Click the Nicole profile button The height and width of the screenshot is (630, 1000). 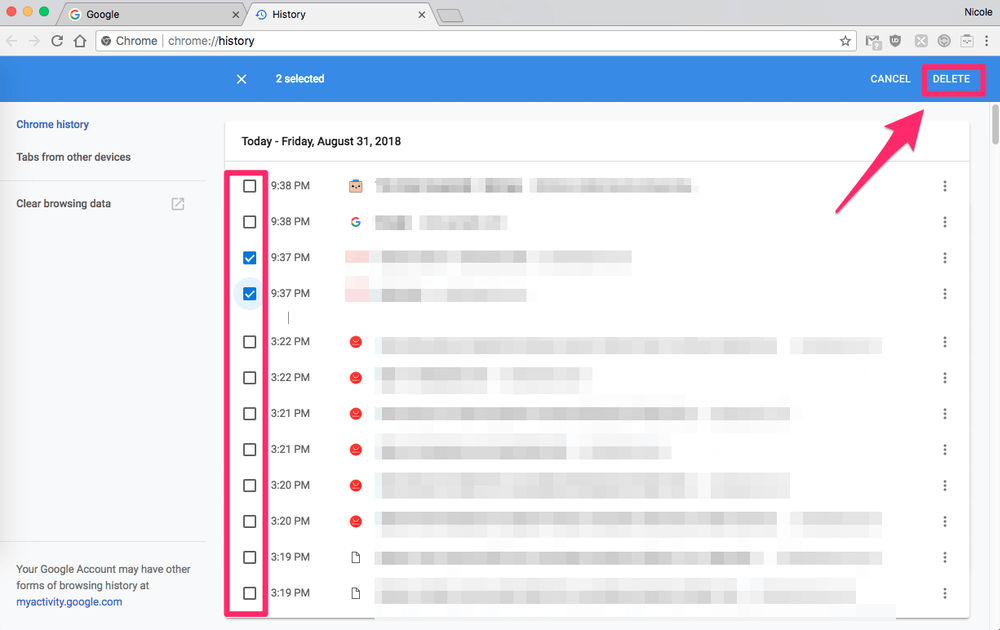click(978, 12)
